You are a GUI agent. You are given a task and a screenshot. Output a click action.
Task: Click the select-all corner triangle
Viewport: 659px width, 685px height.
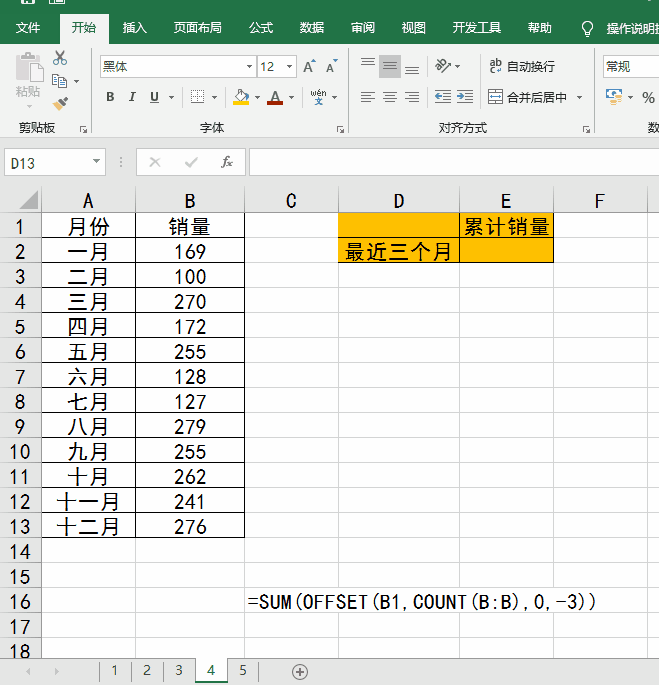click(x=29, y=201)
